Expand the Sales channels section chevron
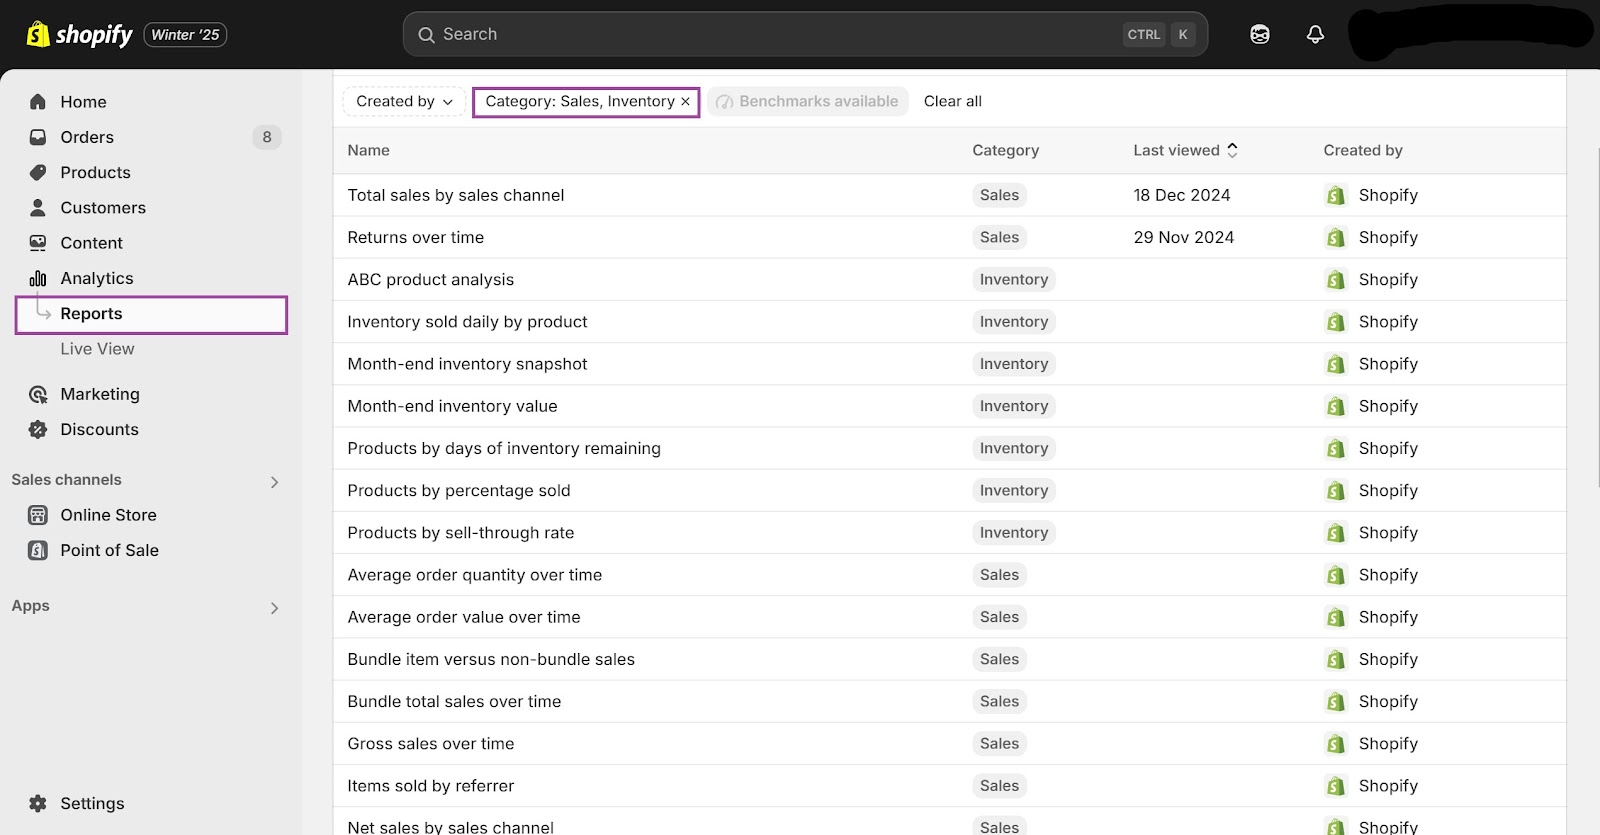This screenshot has height=835, width=1600. click(x=274, y=482)
